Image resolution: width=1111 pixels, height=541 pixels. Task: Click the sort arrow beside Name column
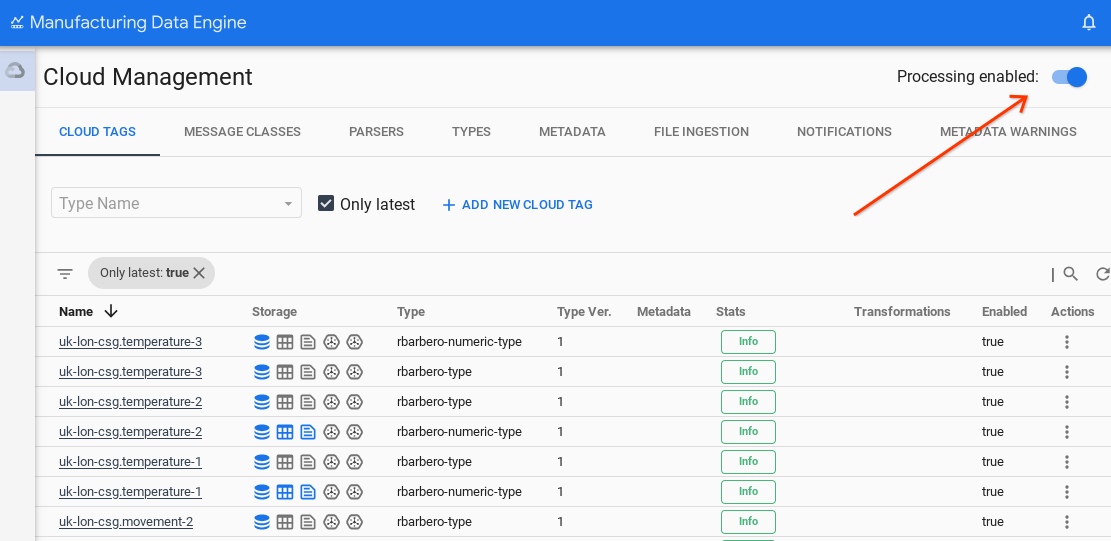tap(111, 311)
